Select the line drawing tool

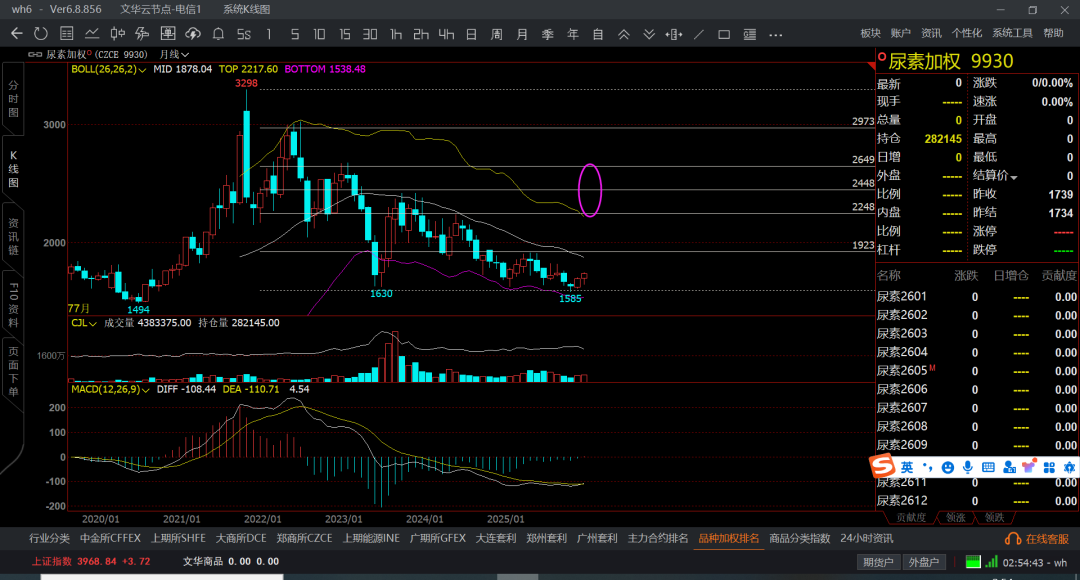click(x=698, y=34)
